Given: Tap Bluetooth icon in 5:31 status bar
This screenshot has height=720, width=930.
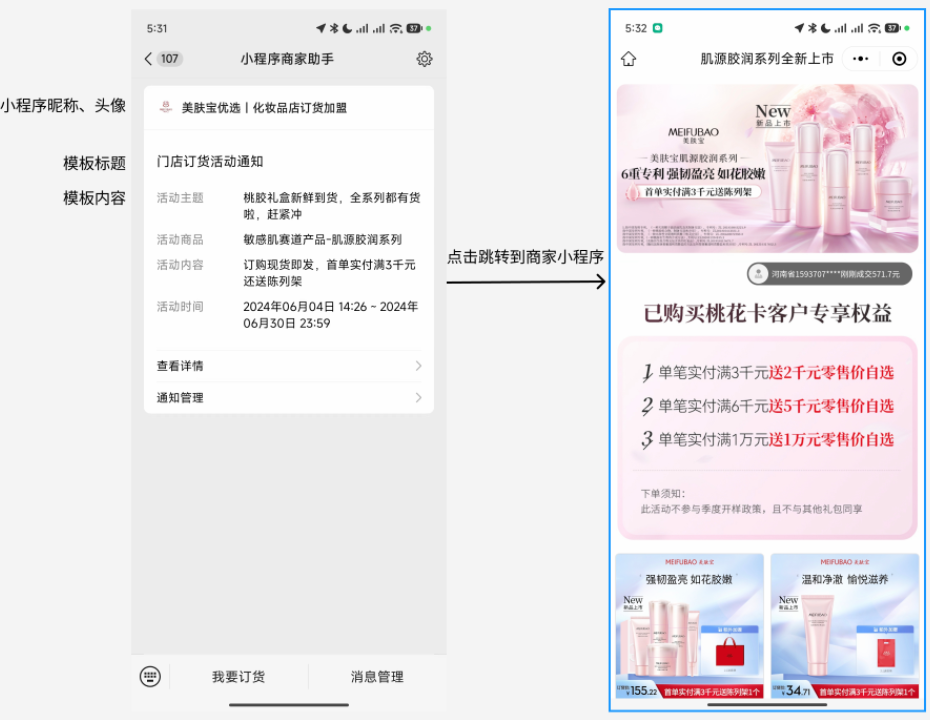Looking at the screenshot, I should click(334, 28).
